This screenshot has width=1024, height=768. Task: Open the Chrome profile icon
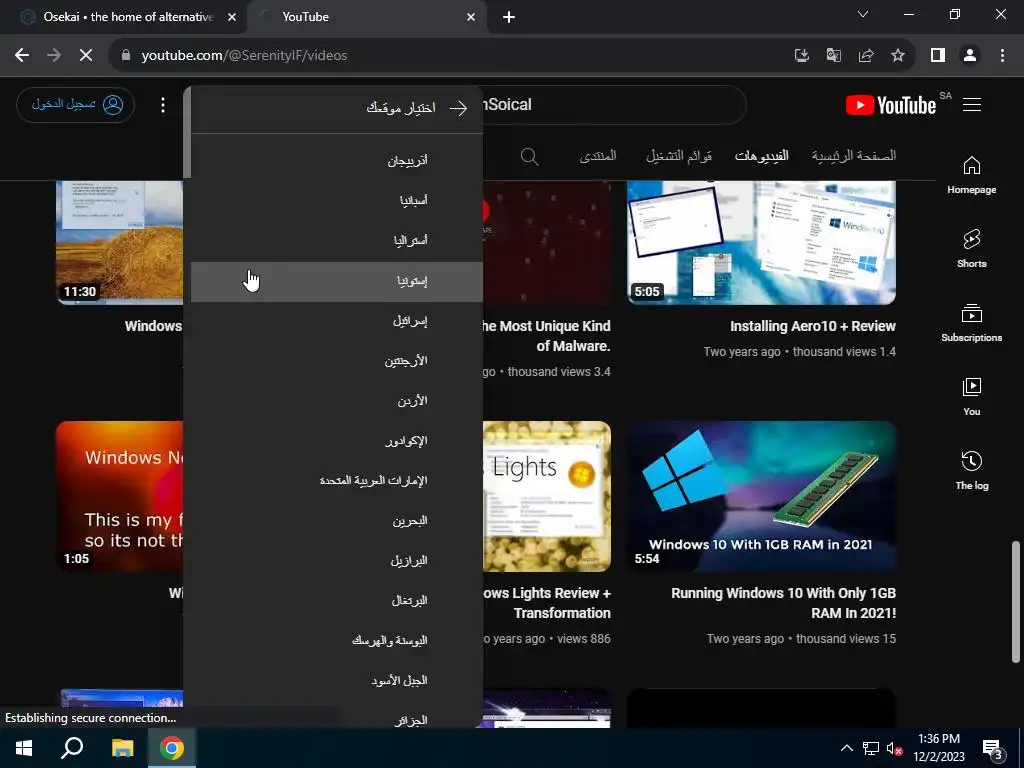coord(970,56)
